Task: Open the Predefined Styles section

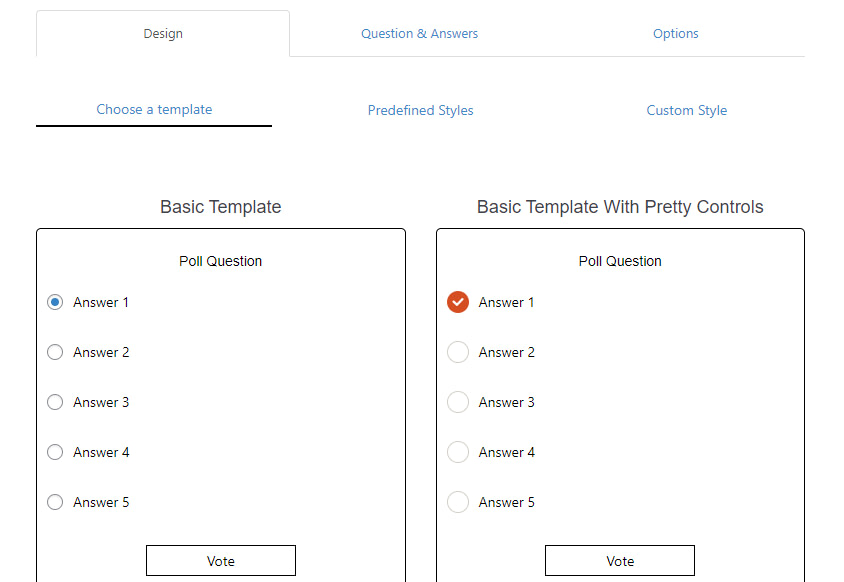Action: [x=420, y=110]
